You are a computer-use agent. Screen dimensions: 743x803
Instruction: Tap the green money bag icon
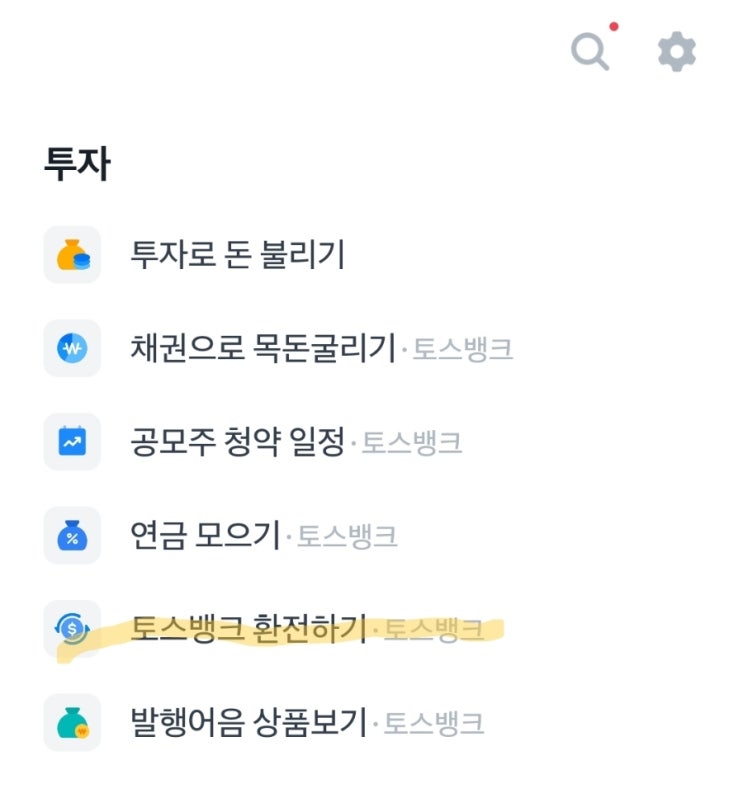point(72,722)
